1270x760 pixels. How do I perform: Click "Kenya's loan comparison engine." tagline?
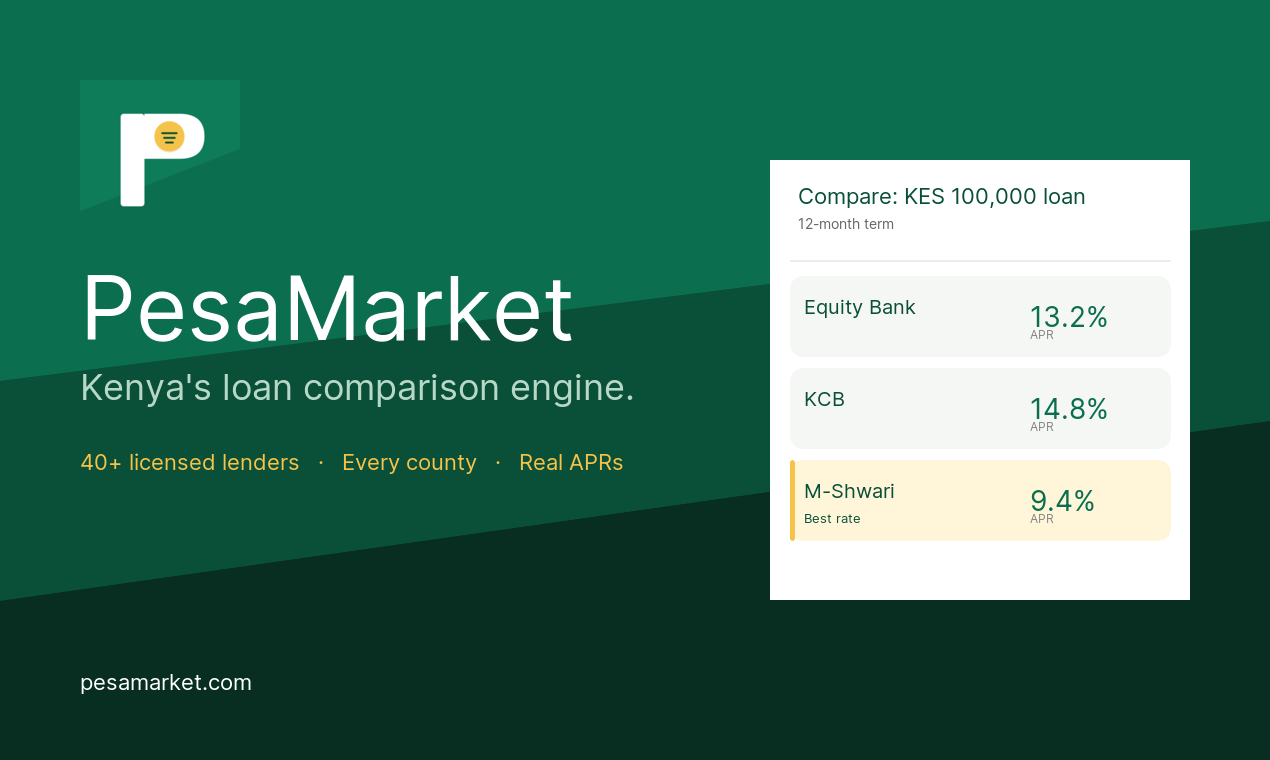357,388
